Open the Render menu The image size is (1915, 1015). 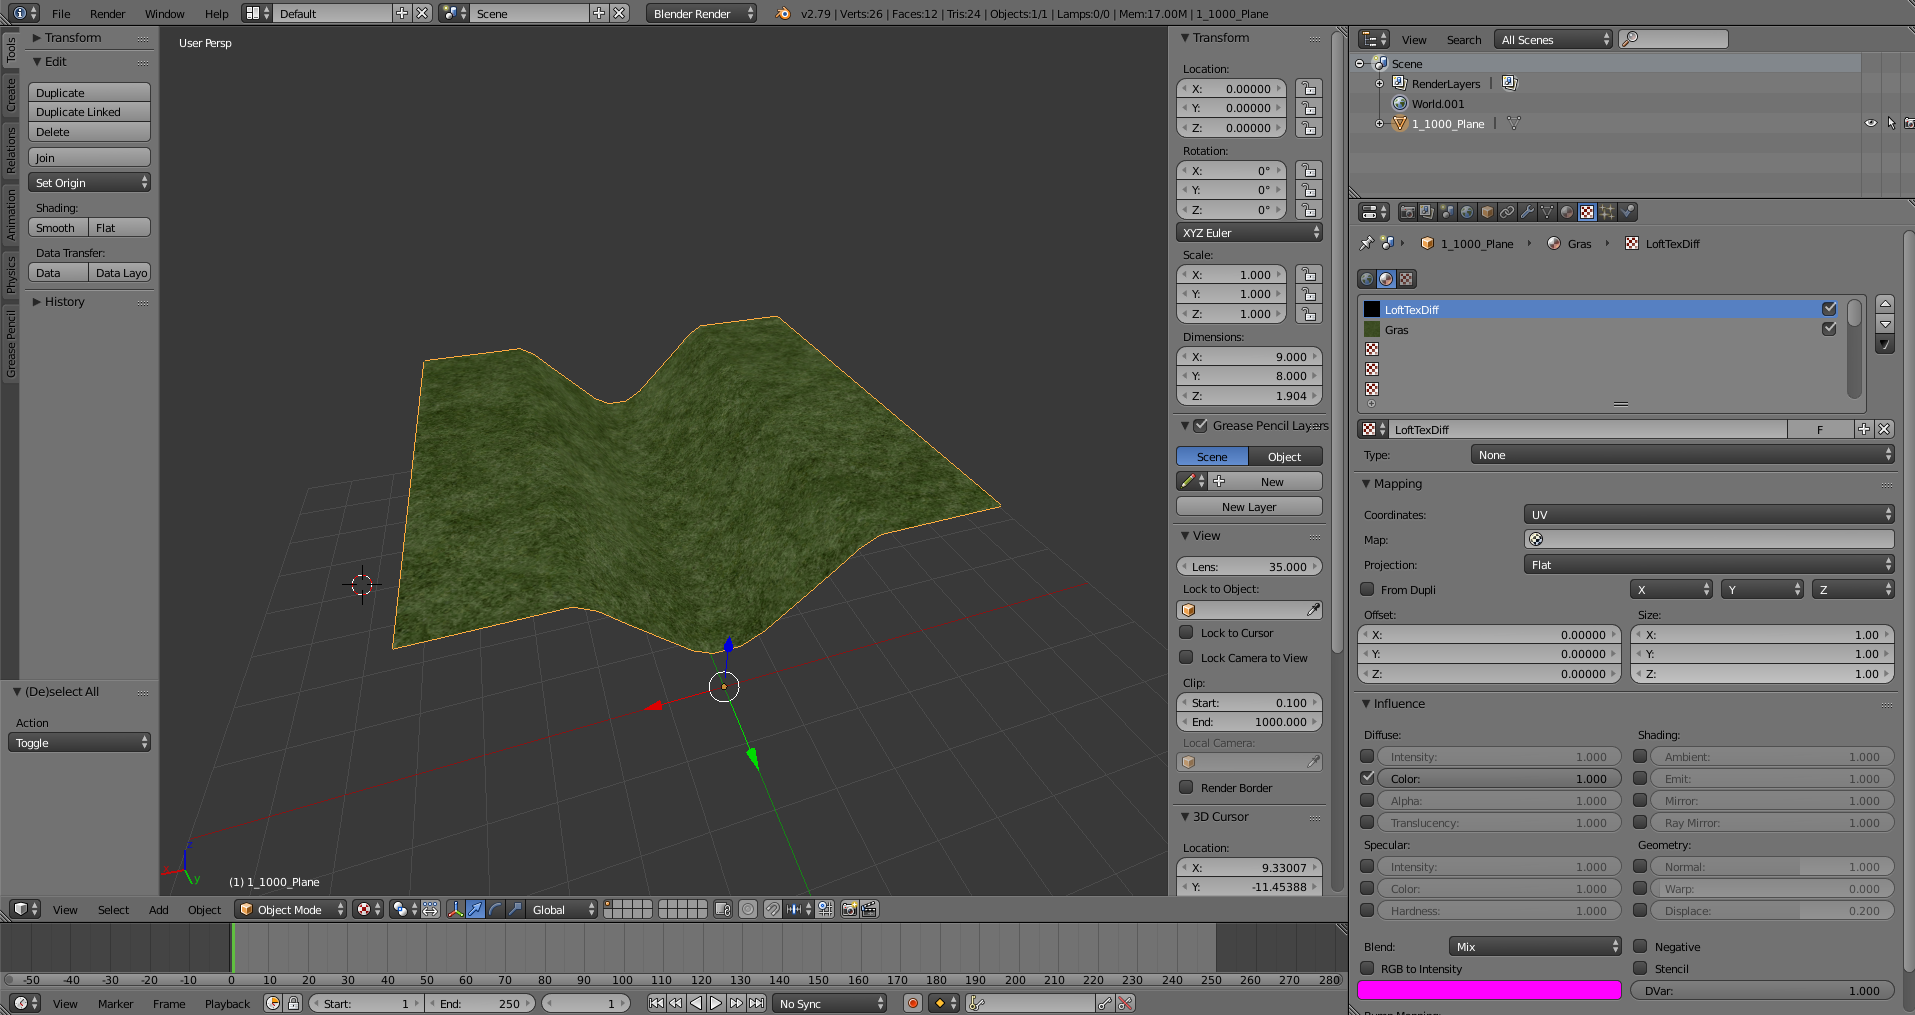107,14
